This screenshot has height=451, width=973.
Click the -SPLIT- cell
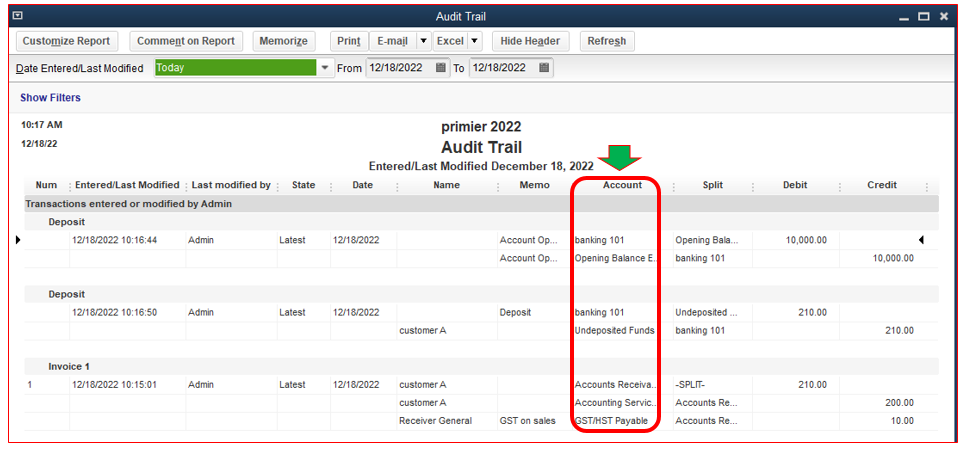(x=691, y=385)
